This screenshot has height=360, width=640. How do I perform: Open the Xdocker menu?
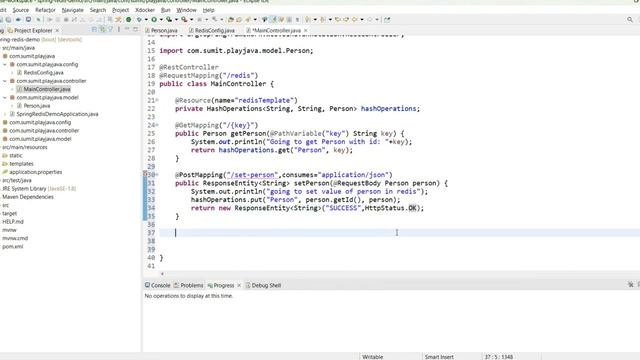145,10
